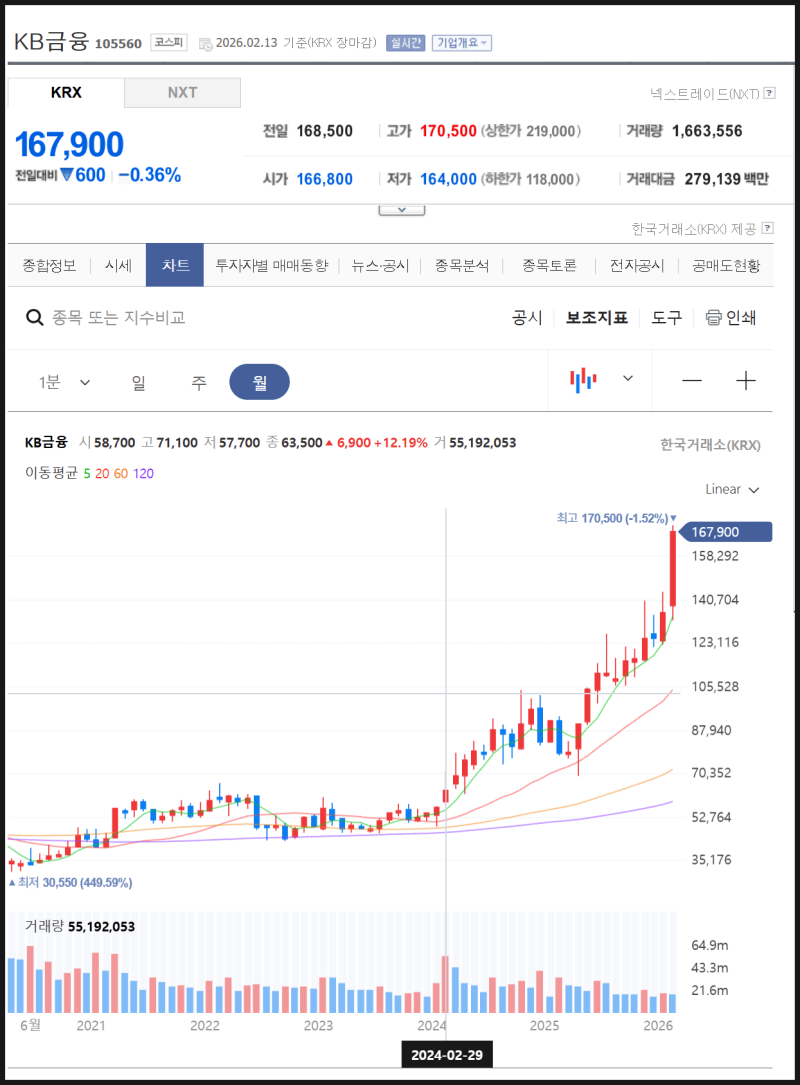Open the 공매도현황 tab
Screen dimensions: 800x1085
tap(726, 266)
